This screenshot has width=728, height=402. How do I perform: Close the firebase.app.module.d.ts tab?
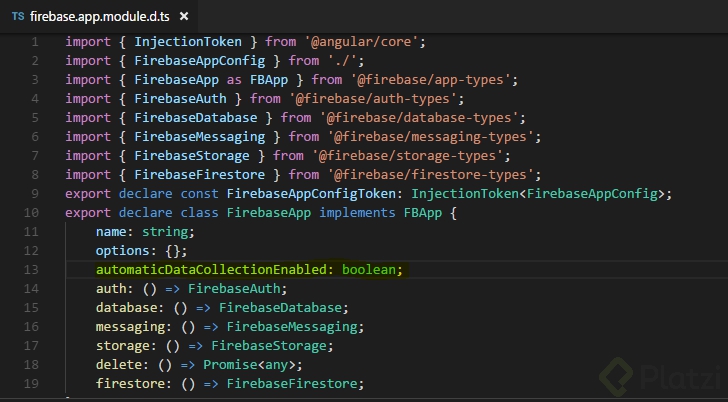coord(184,16)
